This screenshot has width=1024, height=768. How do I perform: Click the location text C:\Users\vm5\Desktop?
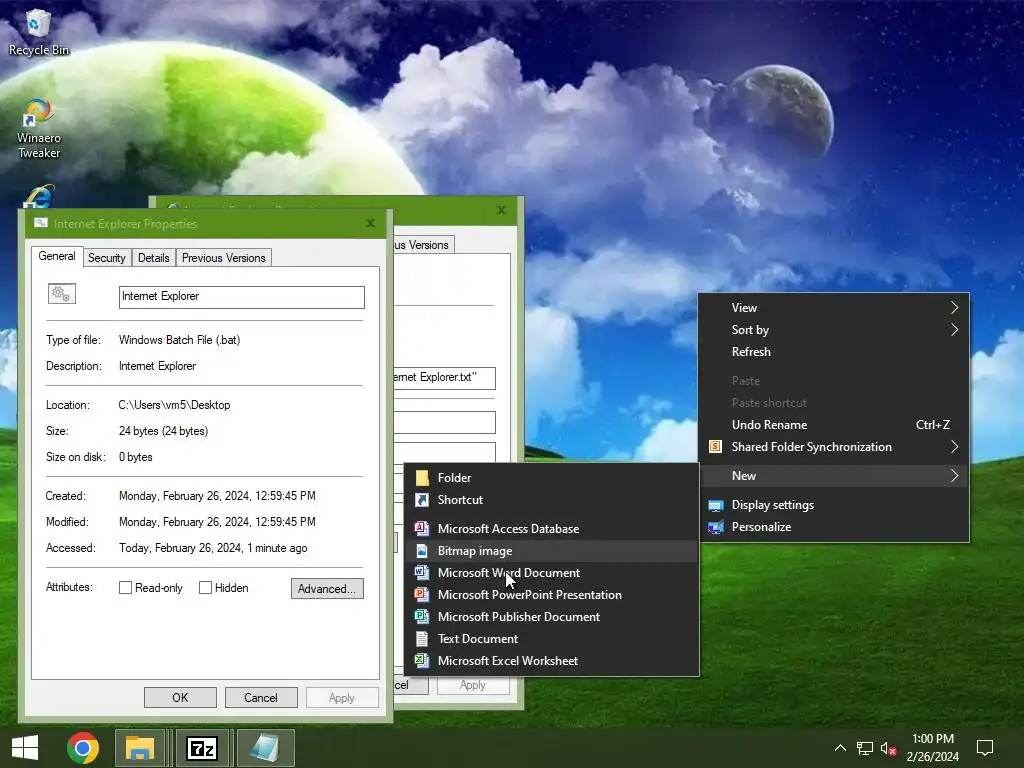tap(174, 405)
